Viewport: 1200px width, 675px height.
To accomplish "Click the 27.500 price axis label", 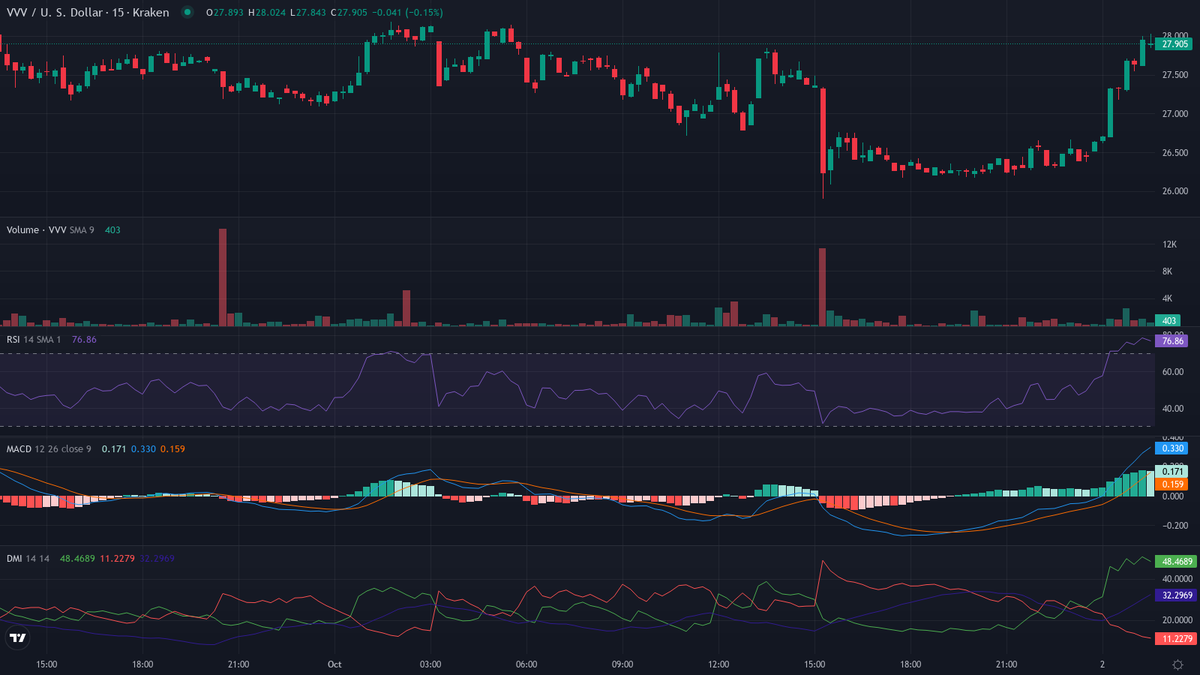I will coord(1174,75).
